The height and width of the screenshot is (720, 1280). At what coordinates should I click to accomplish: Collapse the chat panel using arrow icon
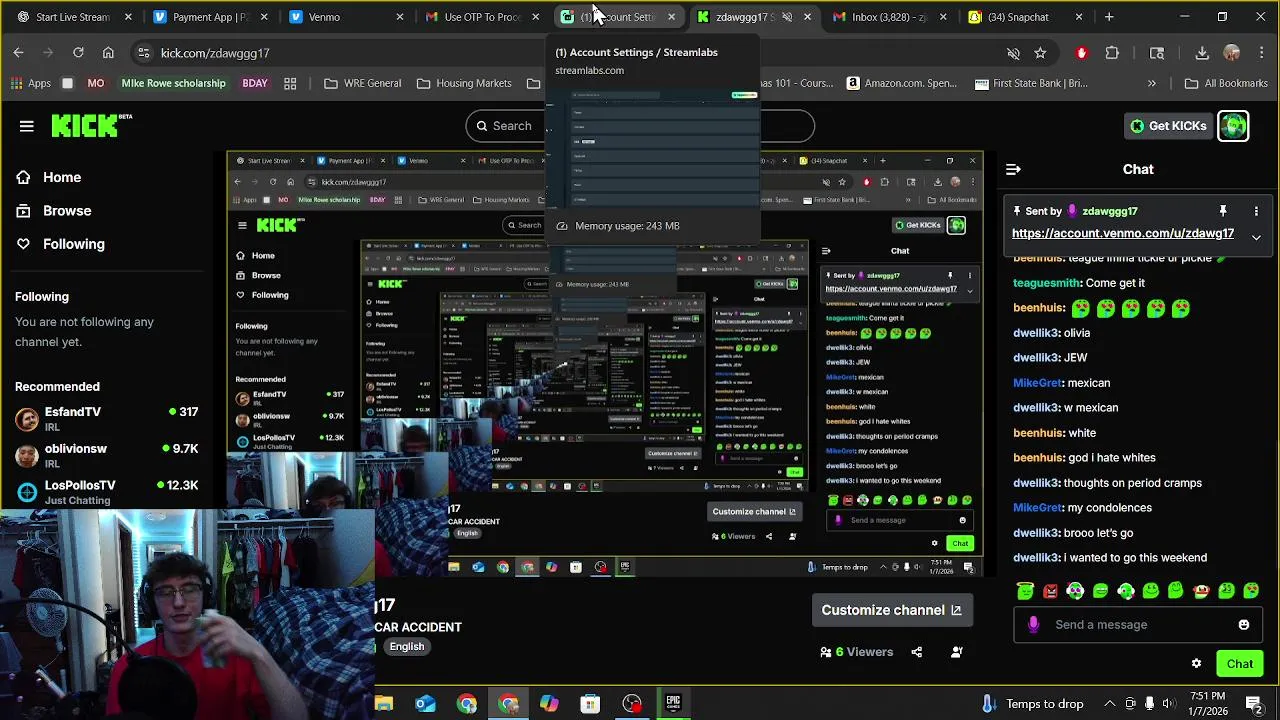pyautogui.click(x=1013, y=169)
